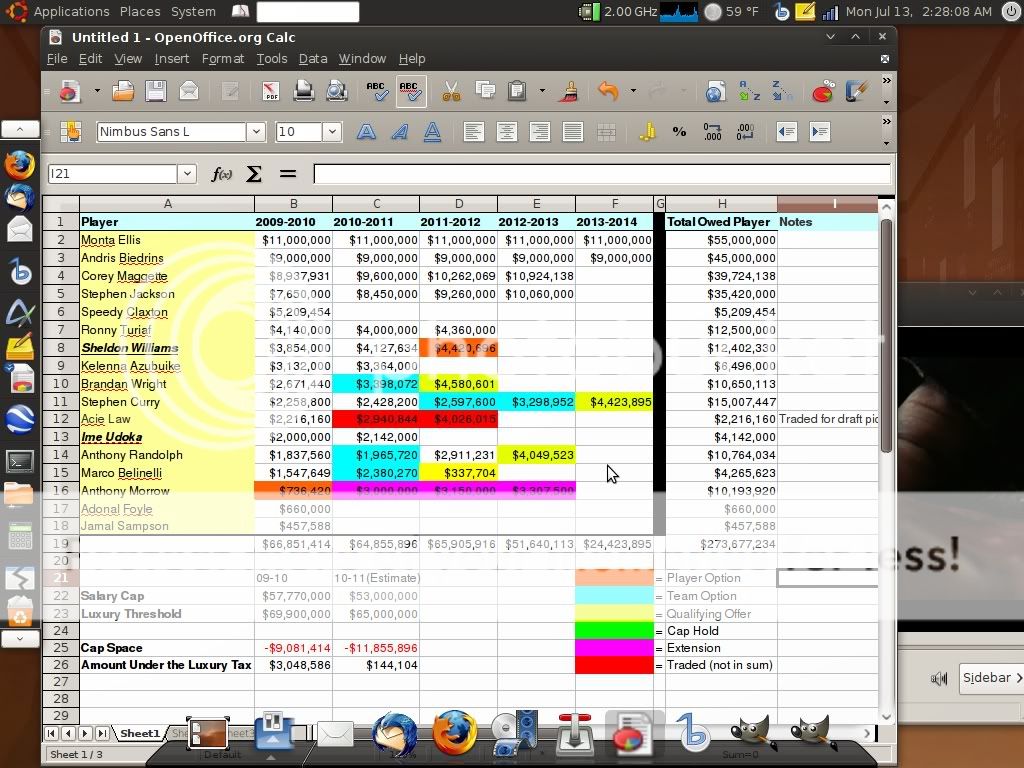The height and width of the screenshot is (768, 1024).
Task: Open the Function Wizard
Action: [221, 174]
